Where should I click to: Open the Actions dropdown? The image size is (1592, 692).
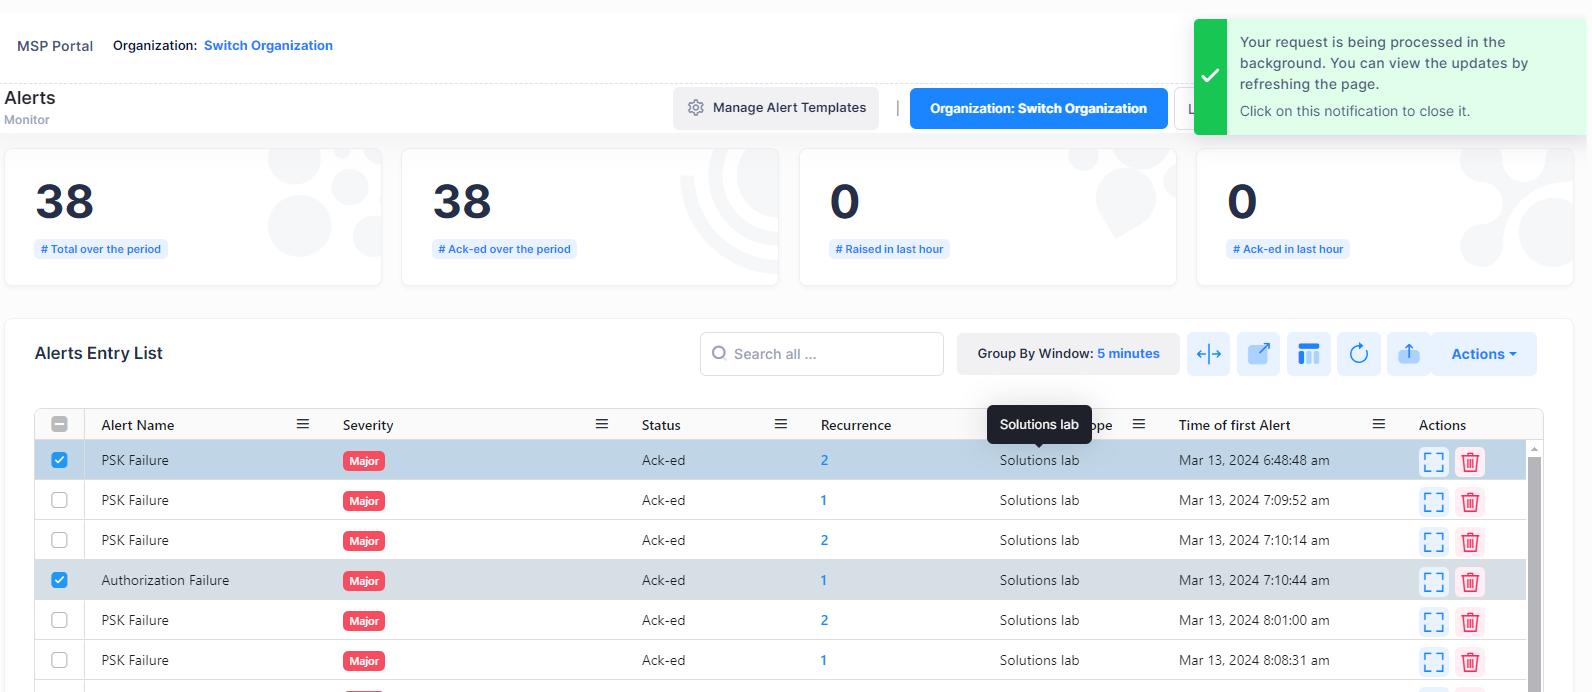(1483, 354)
